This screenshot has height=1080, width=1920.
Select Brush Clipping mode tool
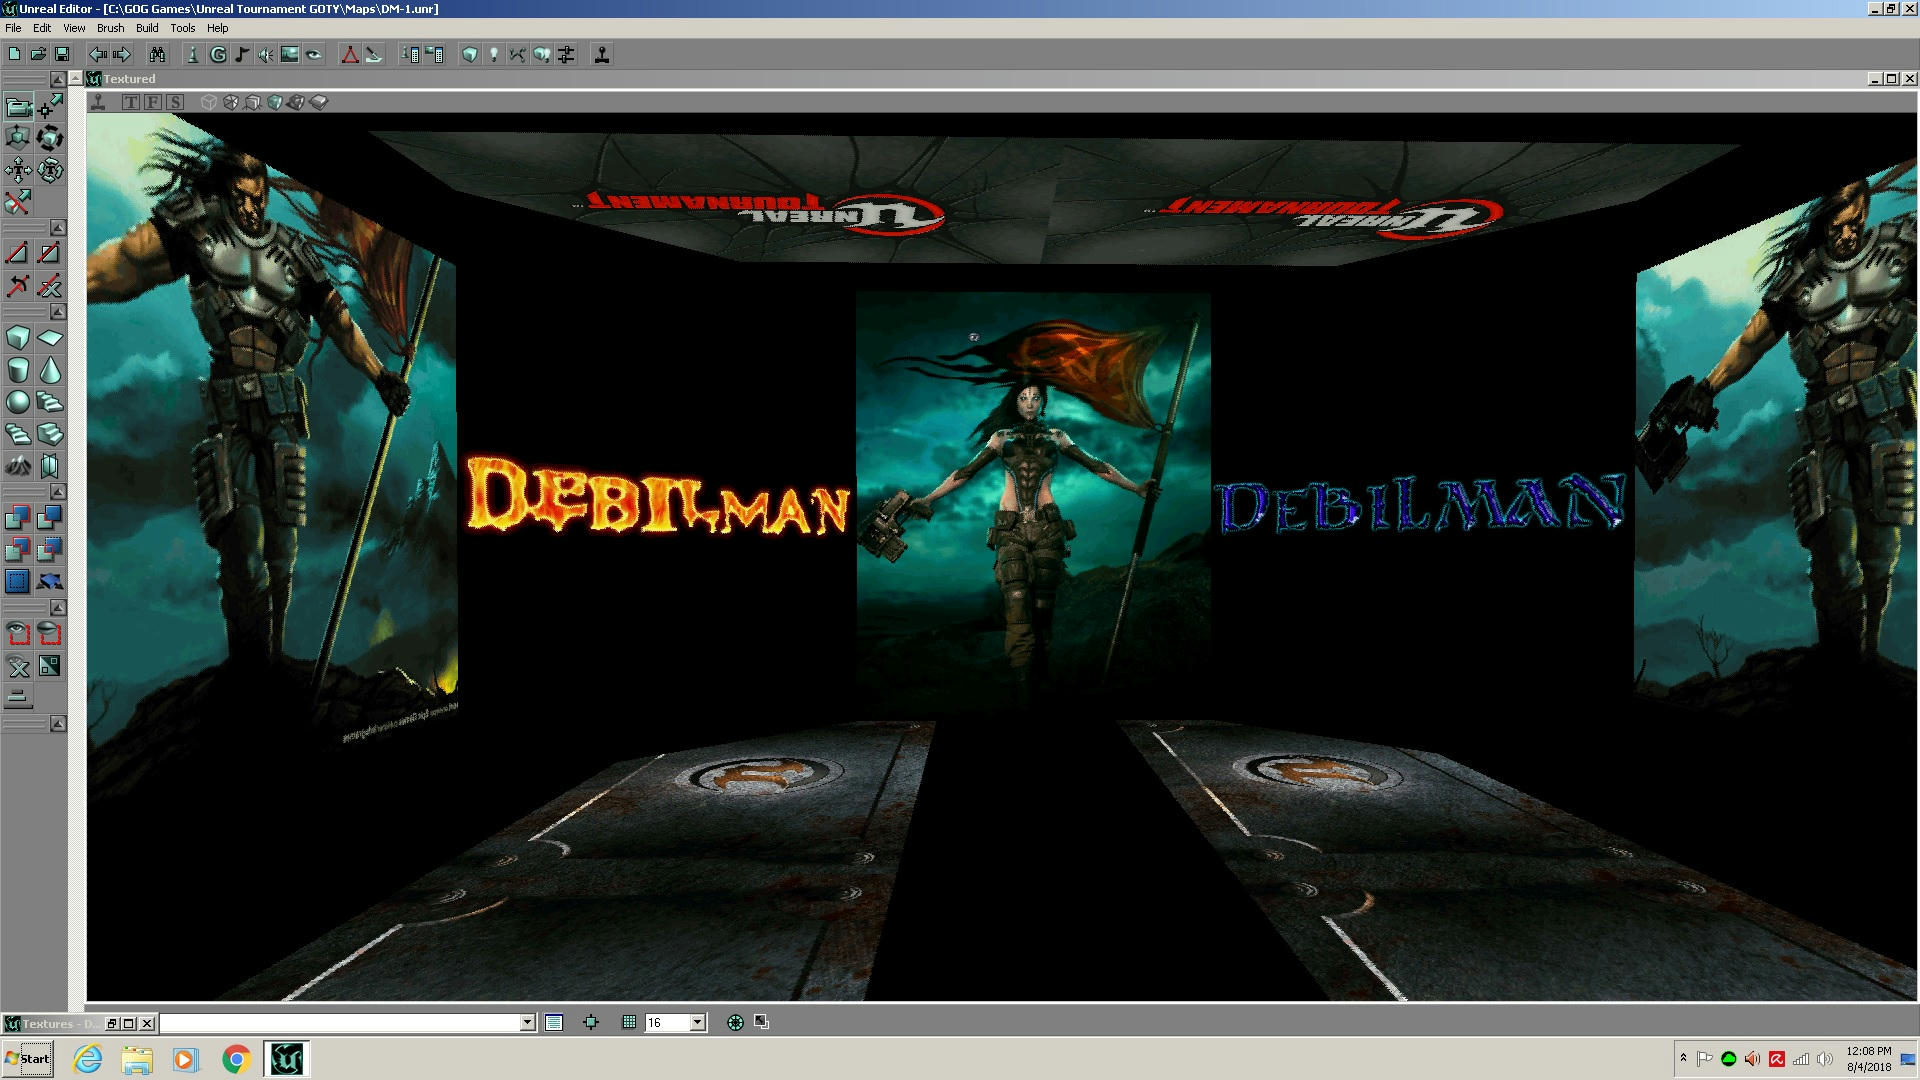18,202
